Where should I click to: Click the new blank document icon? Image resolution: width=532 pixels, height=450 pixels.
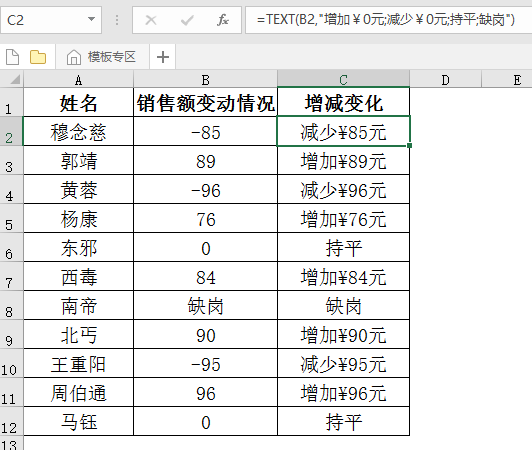click(x=13, y=57)
